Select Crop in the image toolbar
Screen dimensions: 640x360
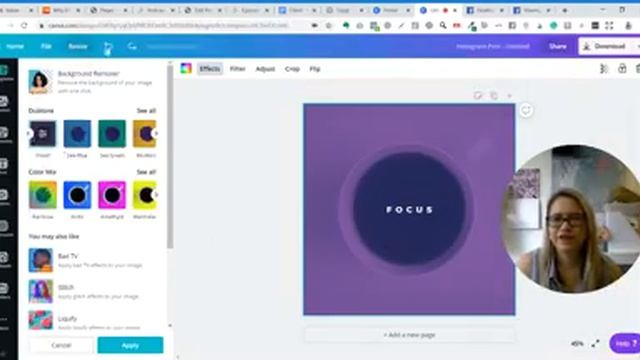[x=292, y=69]
